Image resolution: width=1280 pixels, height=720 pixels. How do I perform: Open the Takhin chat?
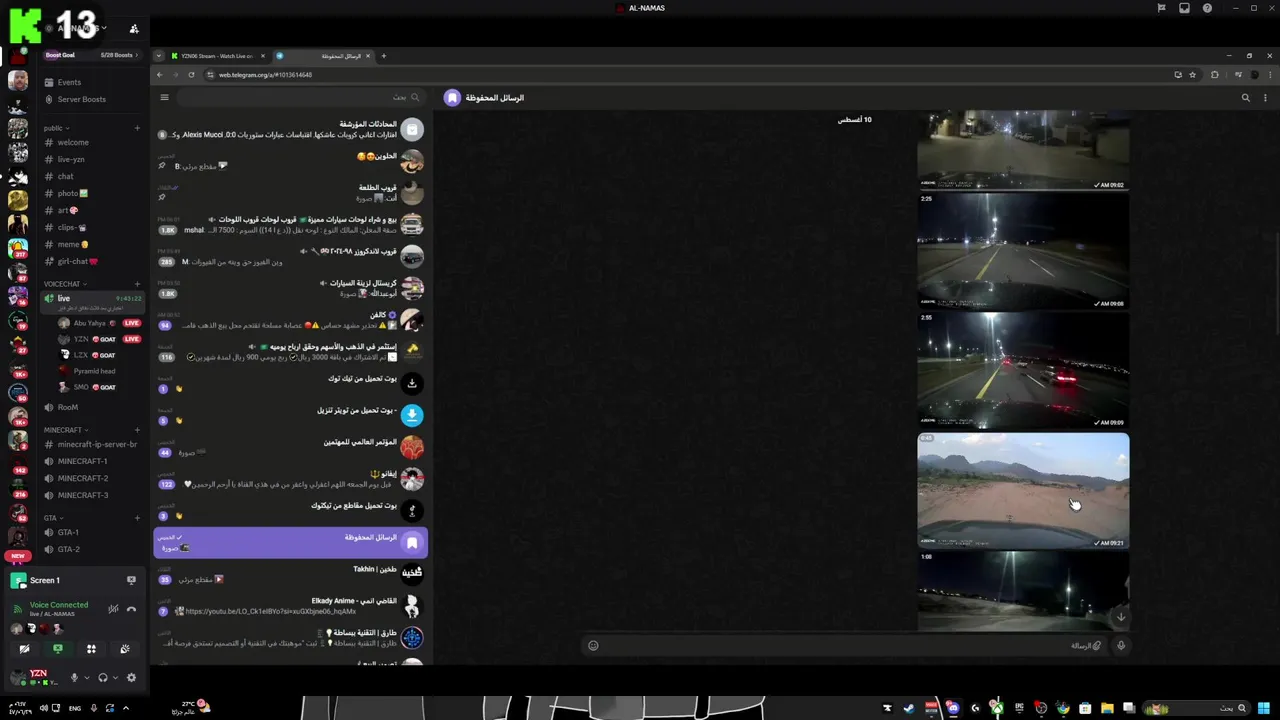[290, 574]
